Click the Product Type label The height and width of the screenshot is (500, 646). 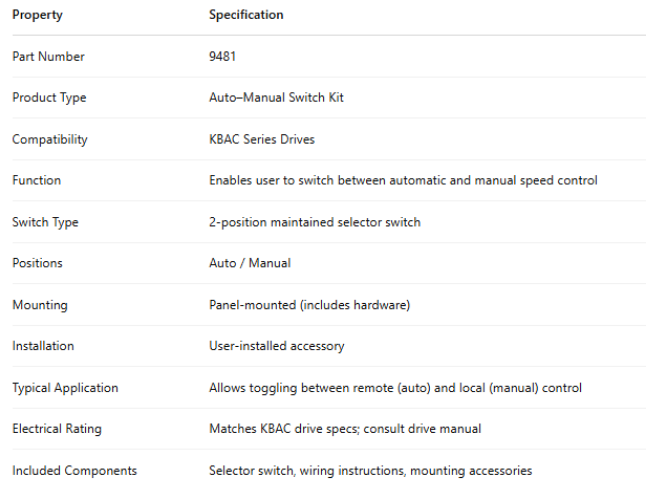click(49, 98)
